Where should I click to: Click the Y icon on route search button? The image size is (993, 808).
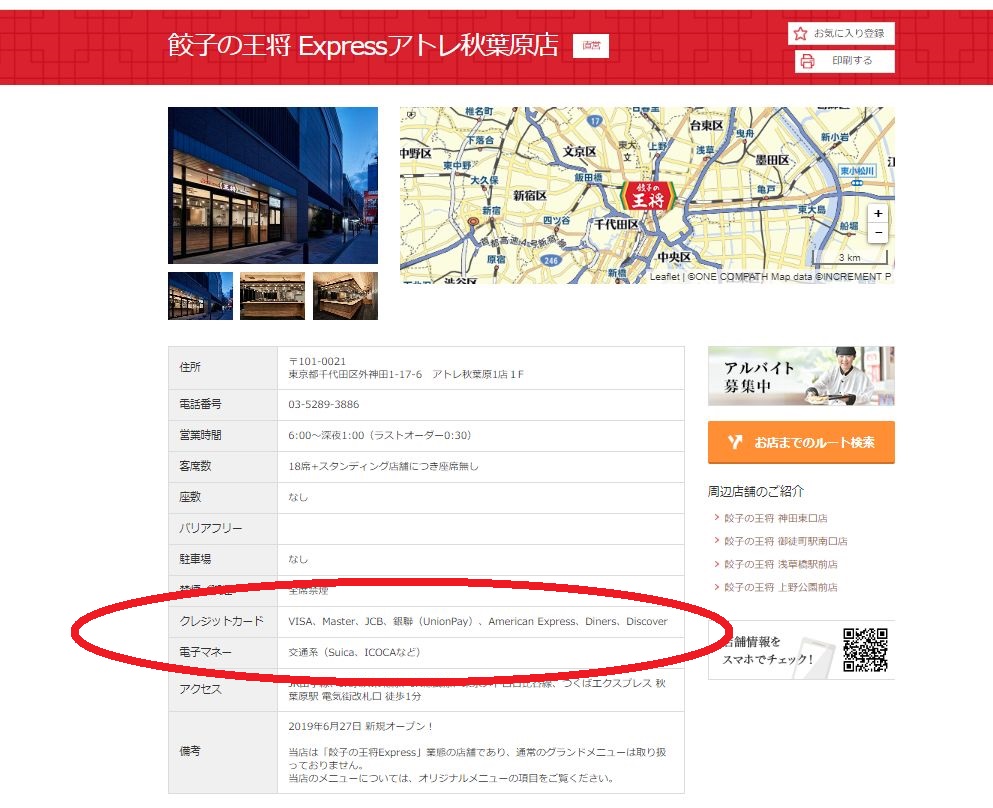pyautogui.click(x=735, y=442)
